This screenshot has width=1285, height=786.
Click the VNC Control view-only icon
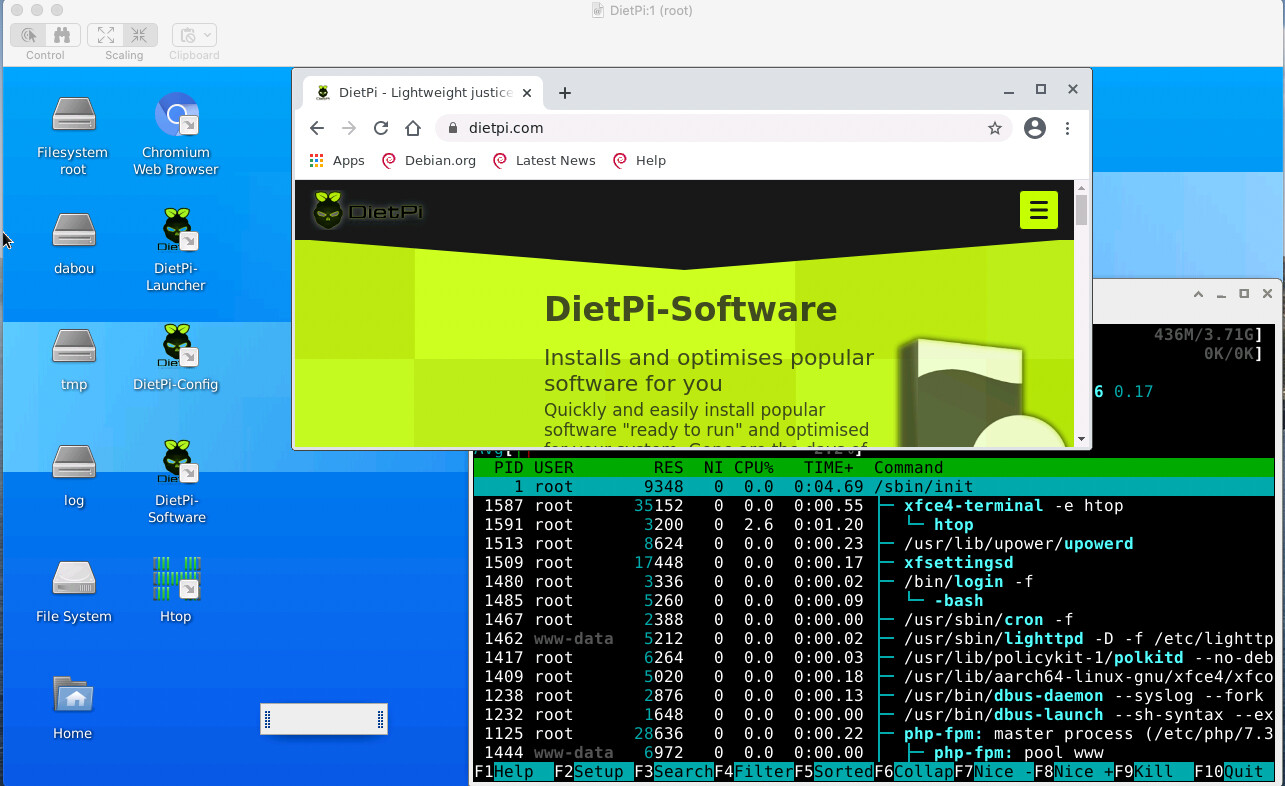[29, 35]
